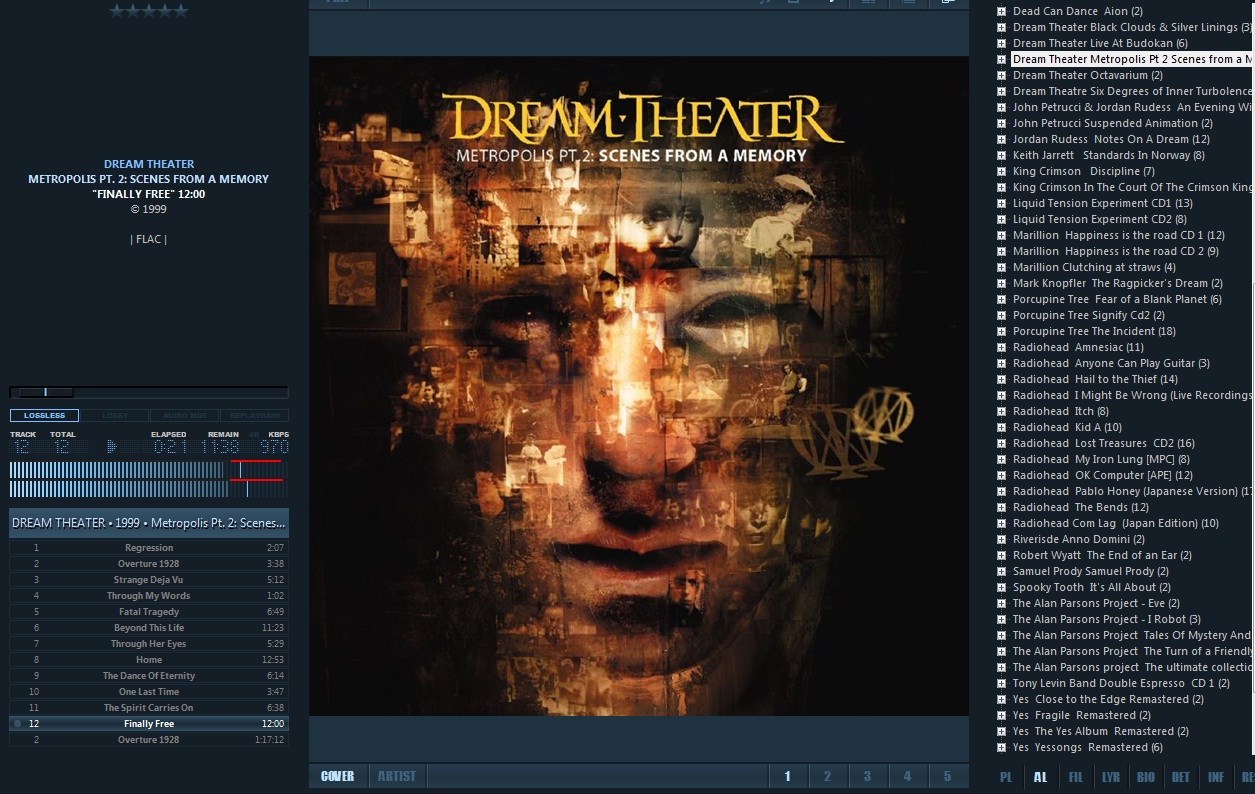Select panel tab 2
1255x794 pixels.
(827, 776)
